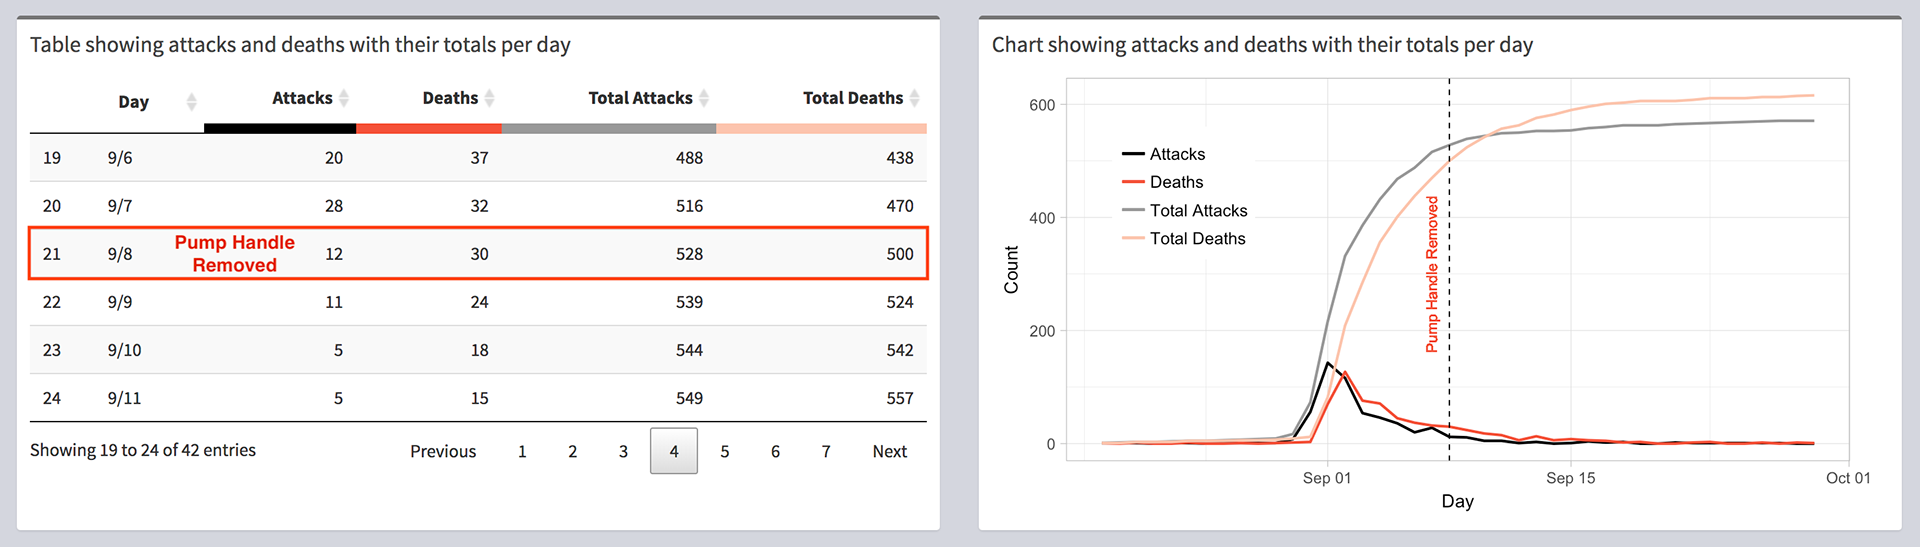Viewport: 1920px width, 547px height.
Task: Click the Attacks legend line swatch
Action: (1133, 154)
